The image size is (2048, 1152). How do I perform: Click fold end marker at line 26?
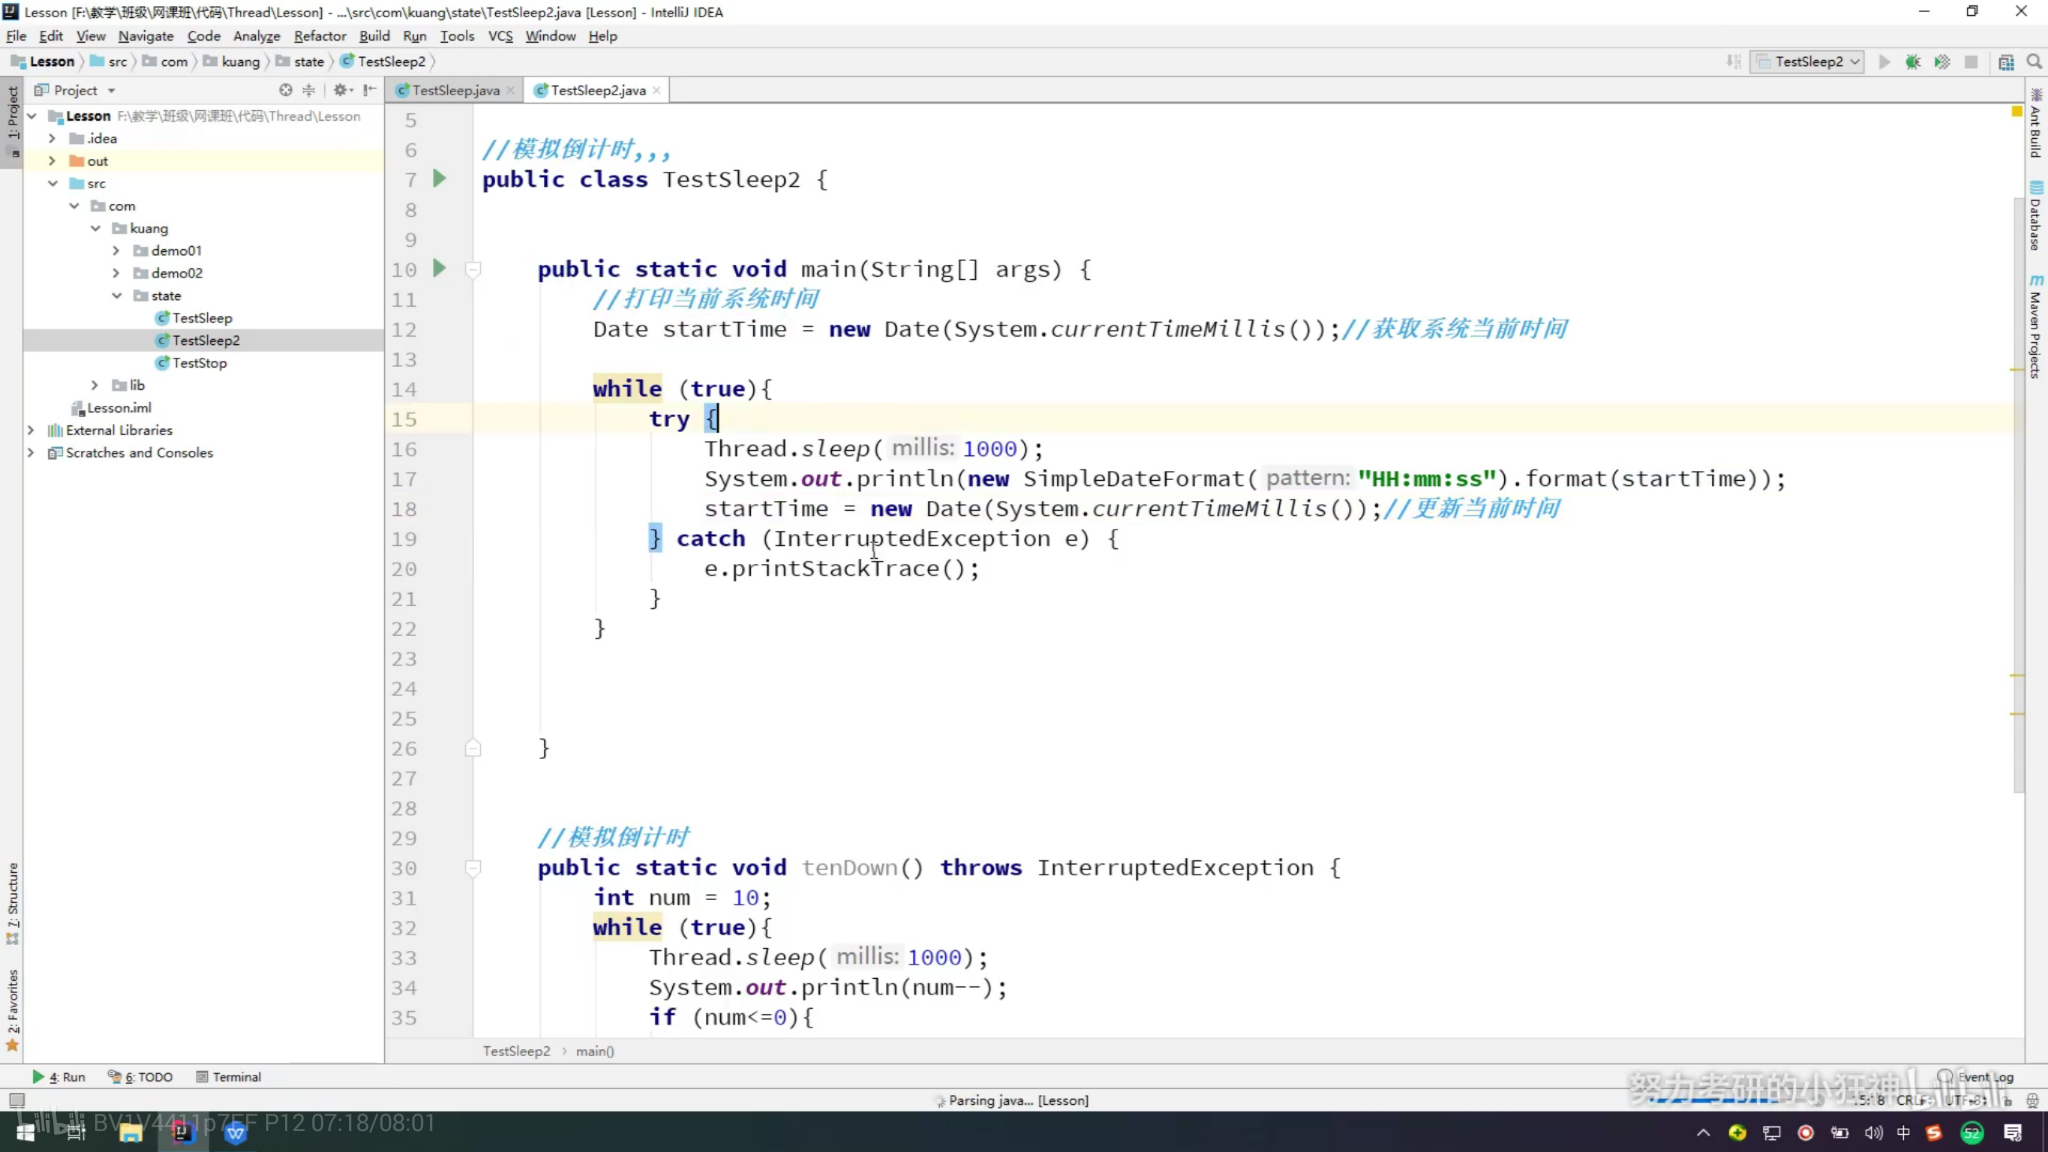pos(474,748)
